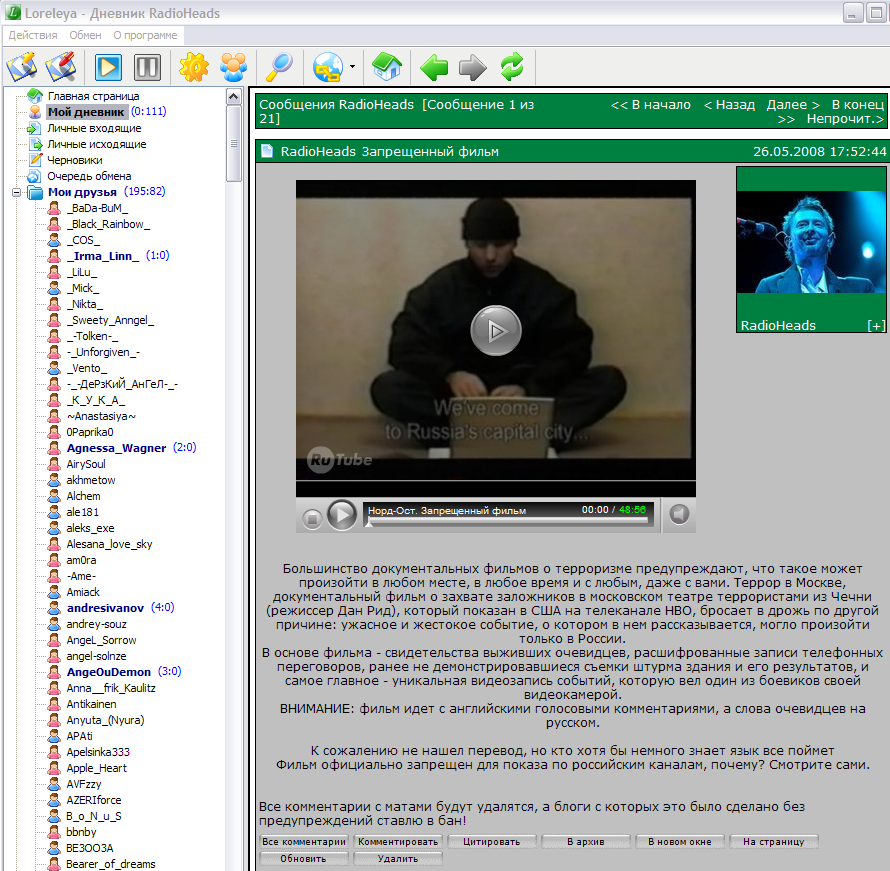Collapse the Мои друзья tree node
Screen dimensions: 890x871
[x=16, y=192]
